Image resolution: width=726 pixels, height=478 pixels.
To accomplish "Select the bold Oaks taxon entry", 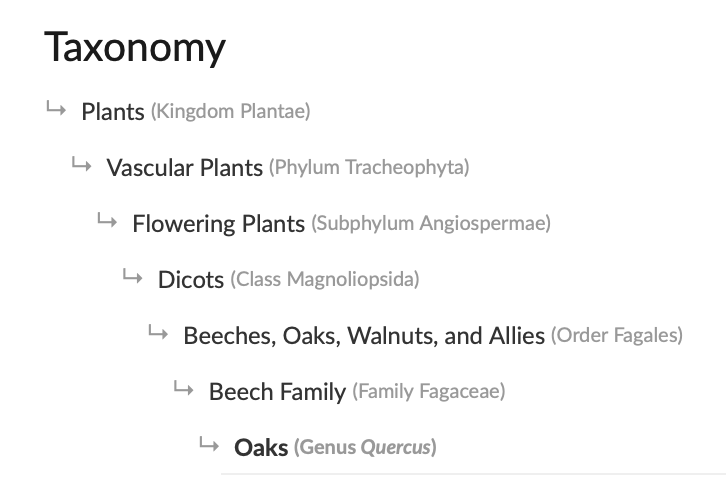I will (x=261, y=448).
